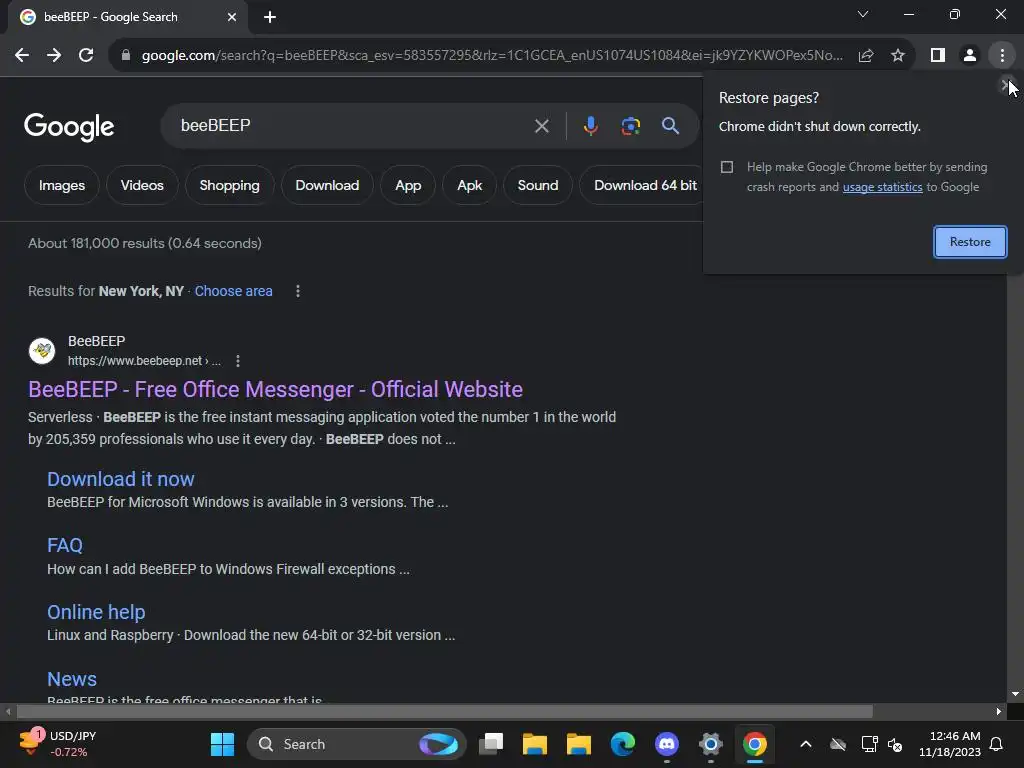Launch Microsoft Edge from the taskbar

622,744
